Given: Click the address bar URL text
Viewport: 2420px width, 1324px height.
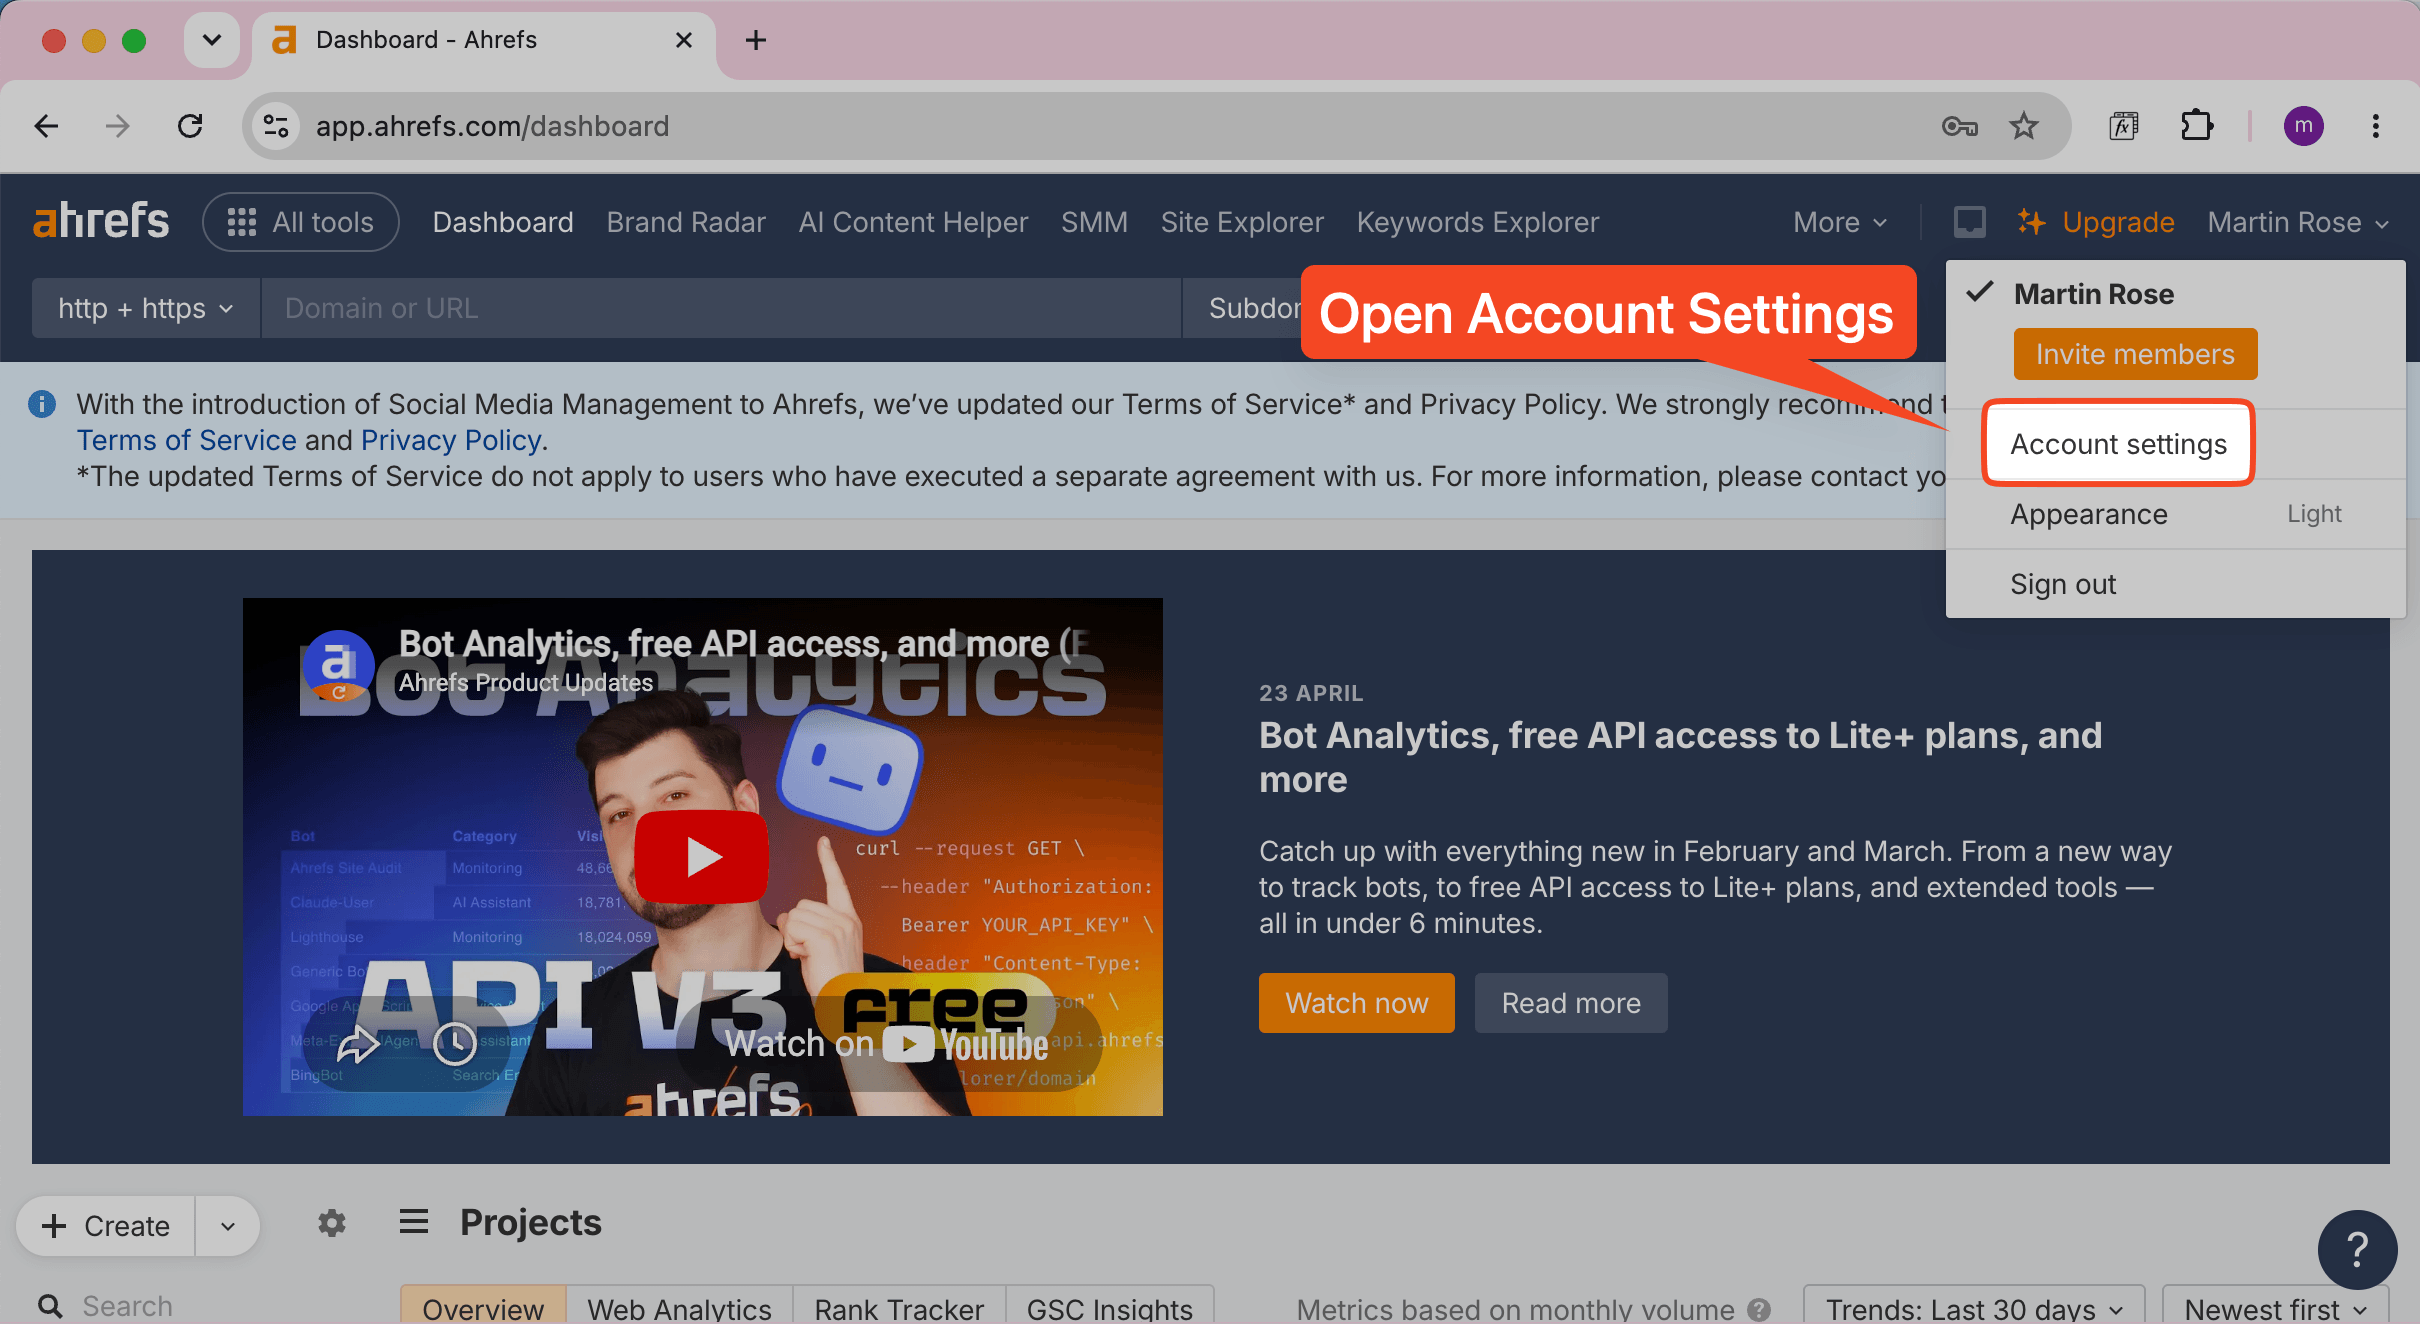Looking at the screenshot, I should (492, 126).
